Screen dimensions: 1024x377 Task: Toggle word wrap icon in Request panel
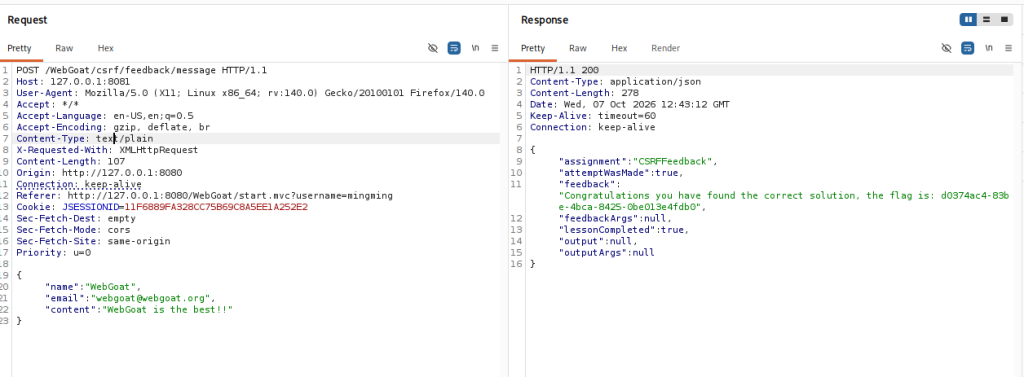(454, 48)
